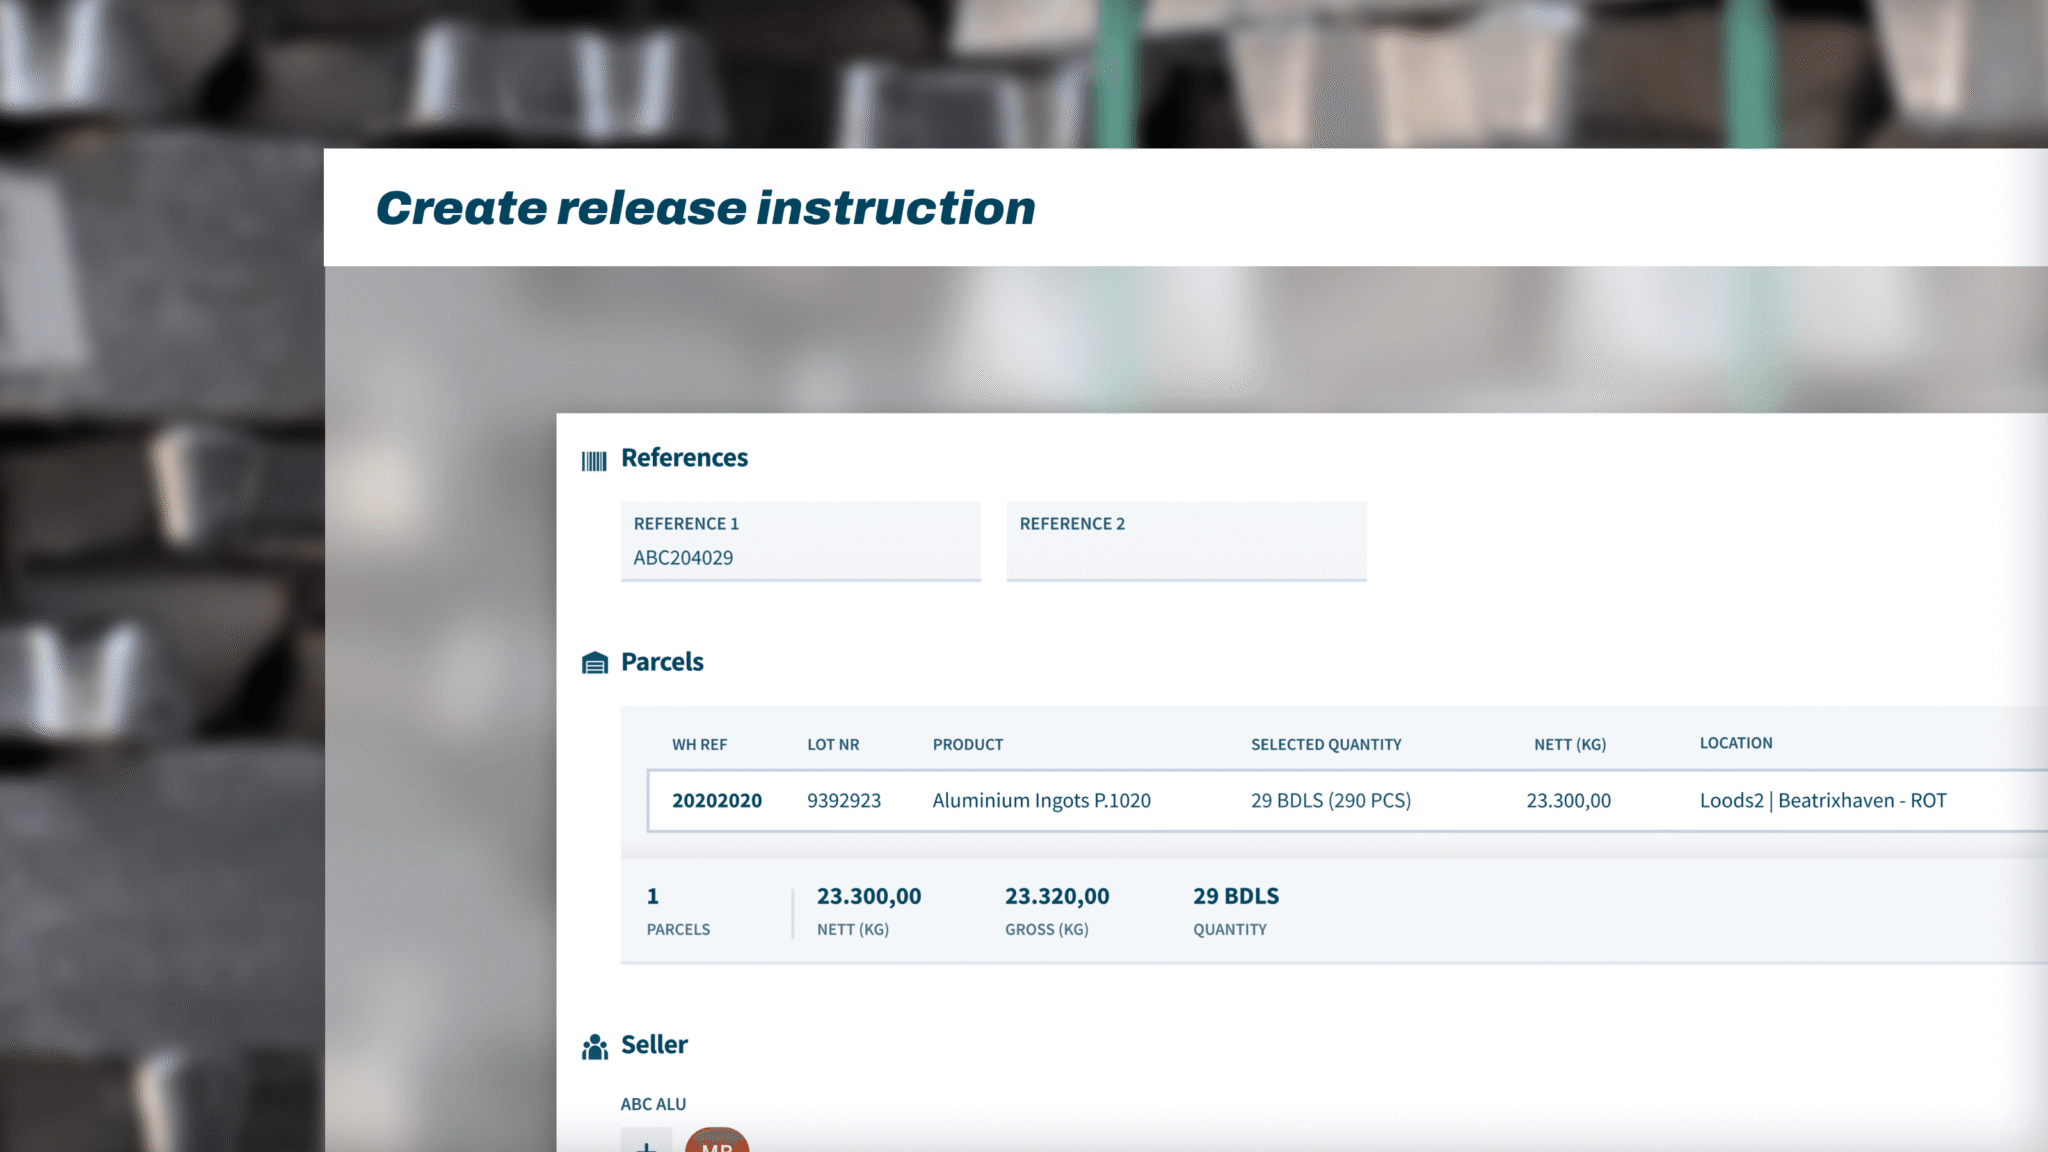Click the Seller people icon

click(595, 1047)
